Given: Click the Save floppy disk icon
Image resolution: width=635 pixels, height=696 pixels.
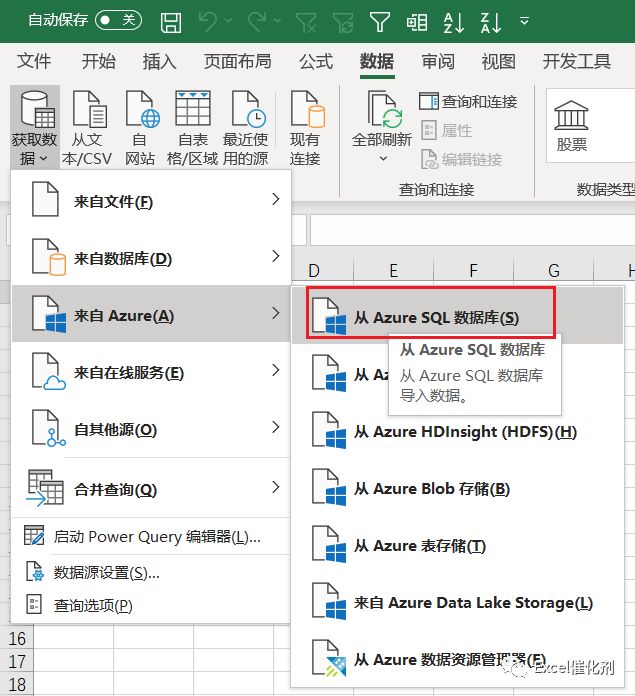Looking at the screenshot, I should tap(171, 21).
